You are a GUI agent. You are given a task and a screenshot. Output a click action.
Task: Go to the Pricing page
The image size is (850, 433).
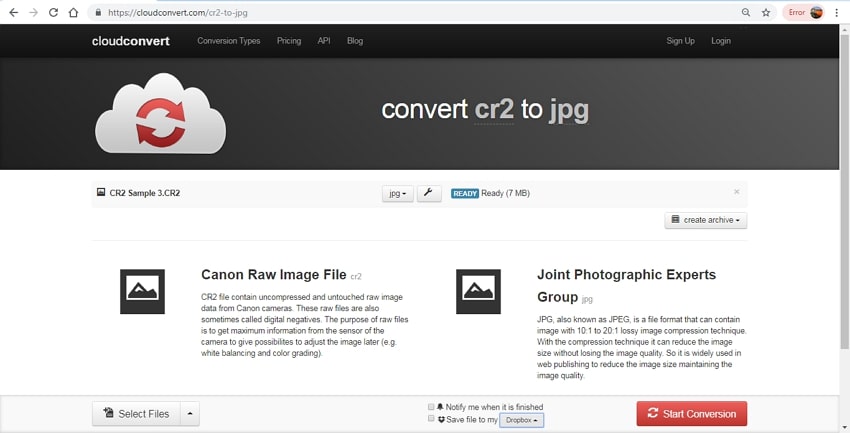pyautogui.click(x=289, y=41)
